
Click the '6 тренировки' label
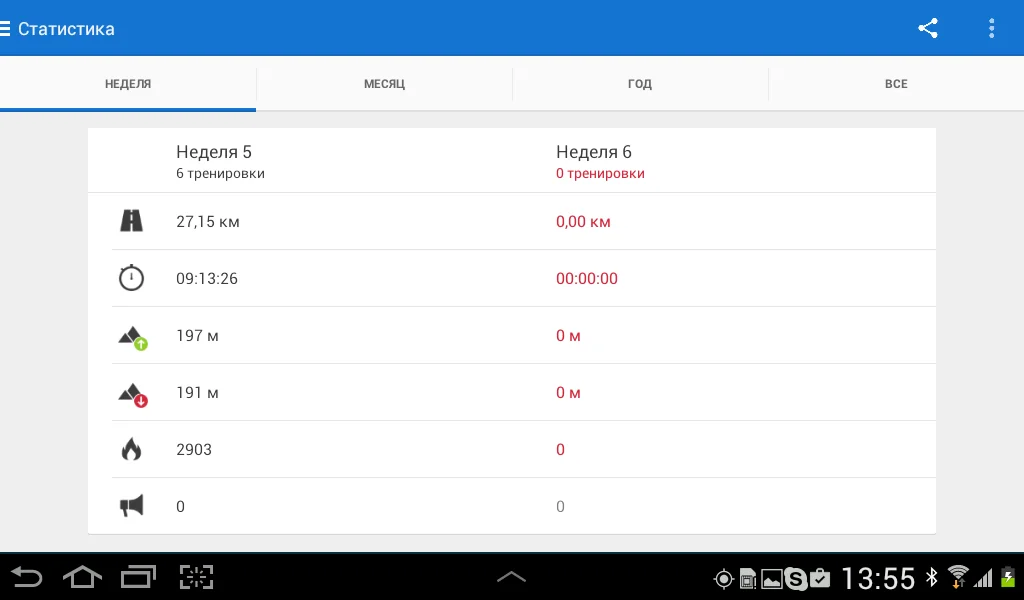(220, 174)
